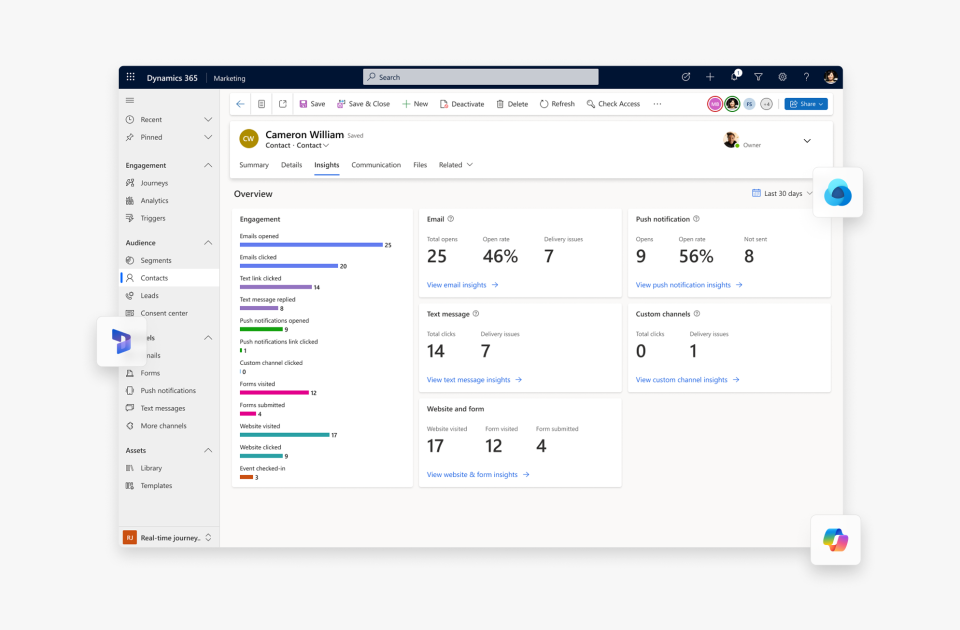Open the settings gear in top bar
The height and width of the screenshot is (630, 960).
pyautogui.click(x=782, y=77)
